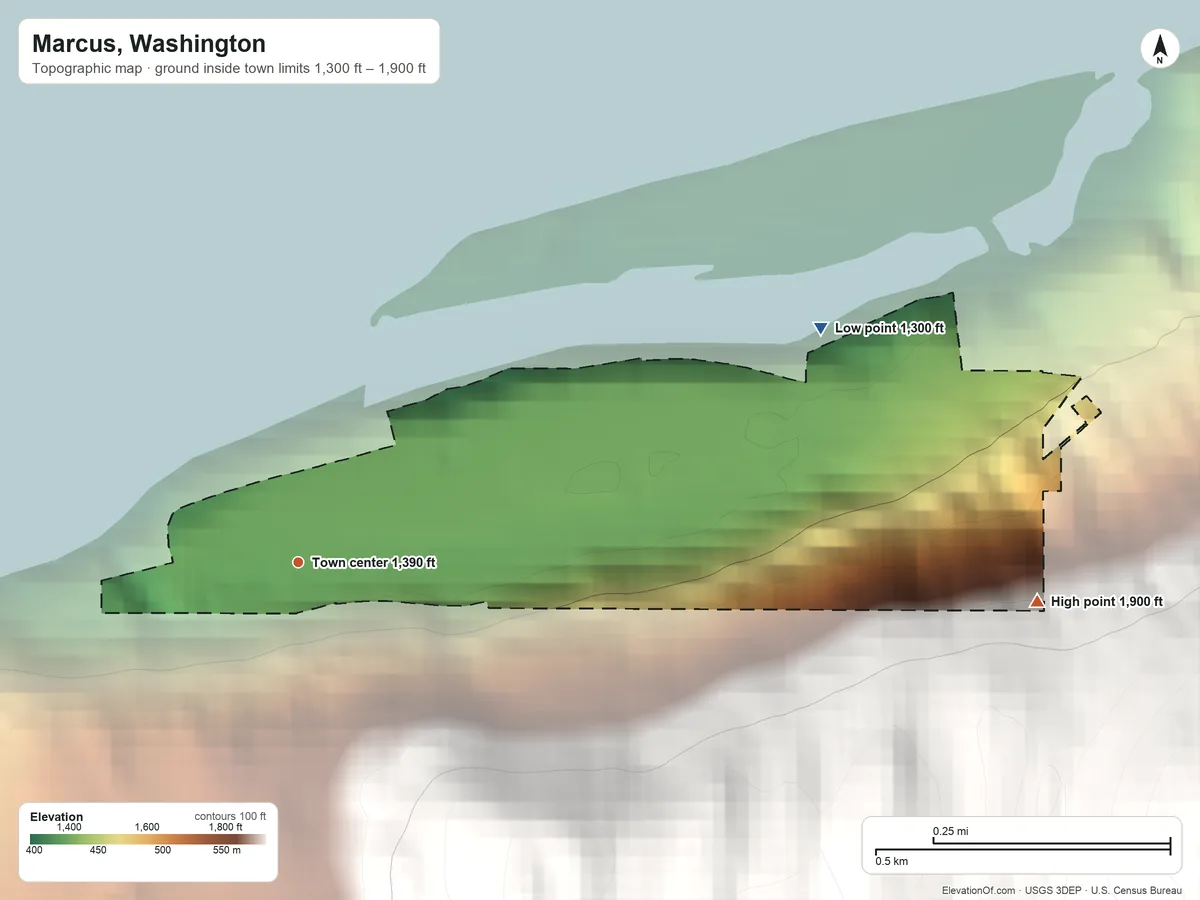Image resolution: width=1200 pixels, height=900 pixels.
Task: Select the 'Marcus, Washington' title
Action: (x=149, y=44)
